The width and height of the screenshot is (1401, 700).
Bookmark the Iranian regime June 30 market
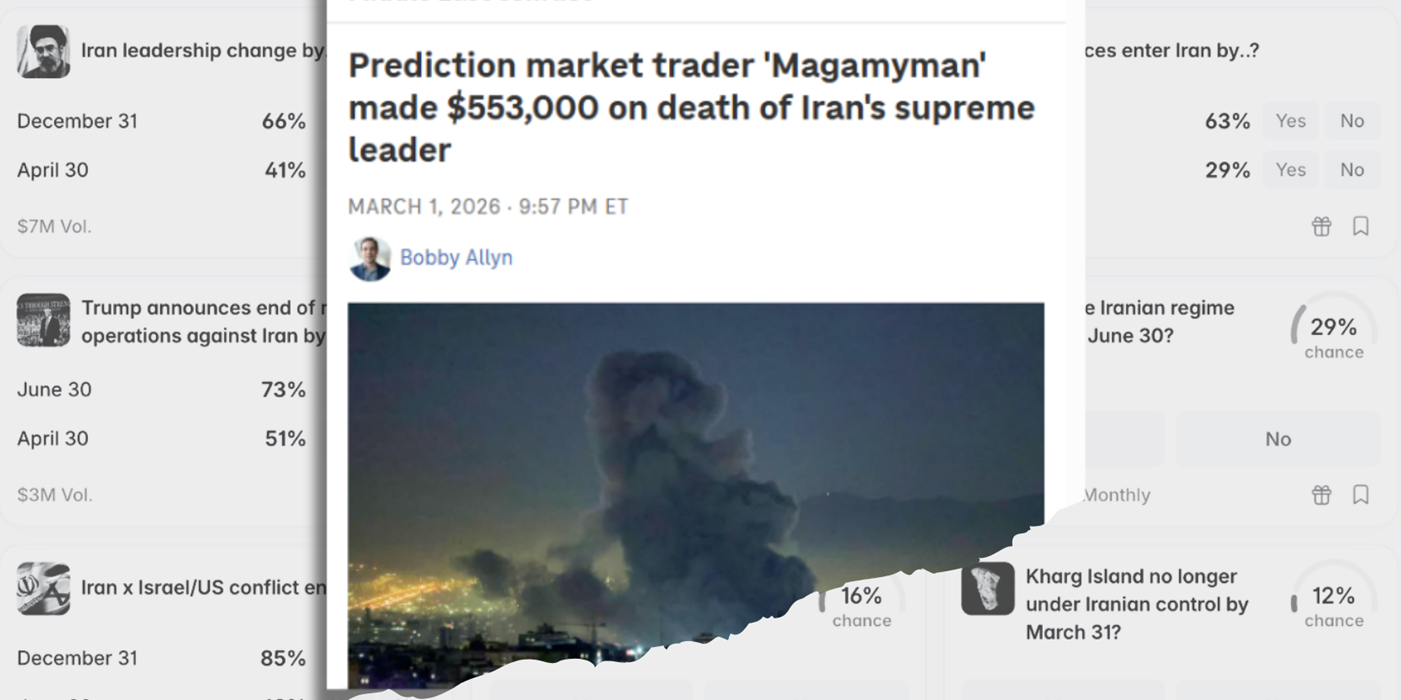tap(1361, 495)
